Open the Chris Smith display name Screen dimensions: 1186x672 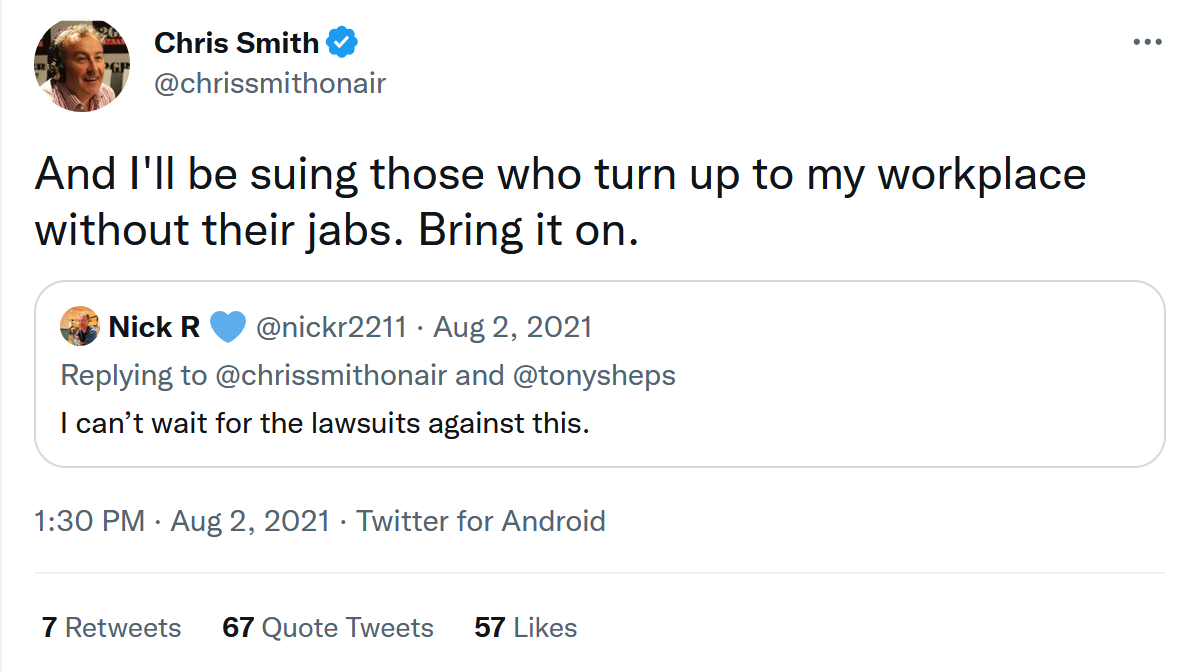(236, 44)
